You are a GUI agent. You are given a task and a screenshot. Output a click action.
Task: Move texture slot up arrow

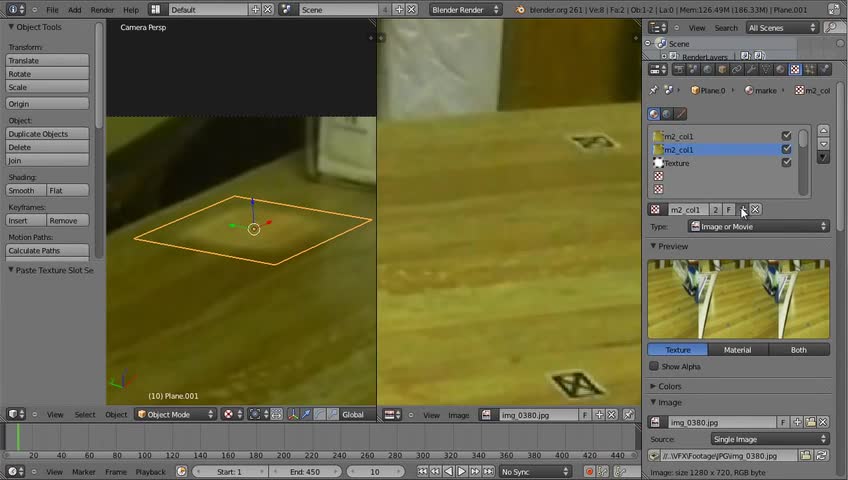point(823,130)
